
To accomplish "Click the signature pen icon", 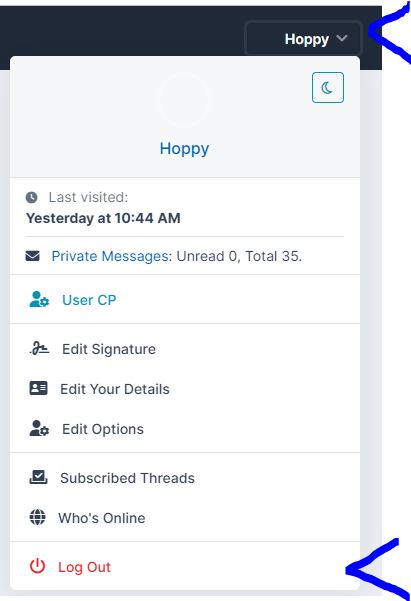I will (x=39, y=348).
